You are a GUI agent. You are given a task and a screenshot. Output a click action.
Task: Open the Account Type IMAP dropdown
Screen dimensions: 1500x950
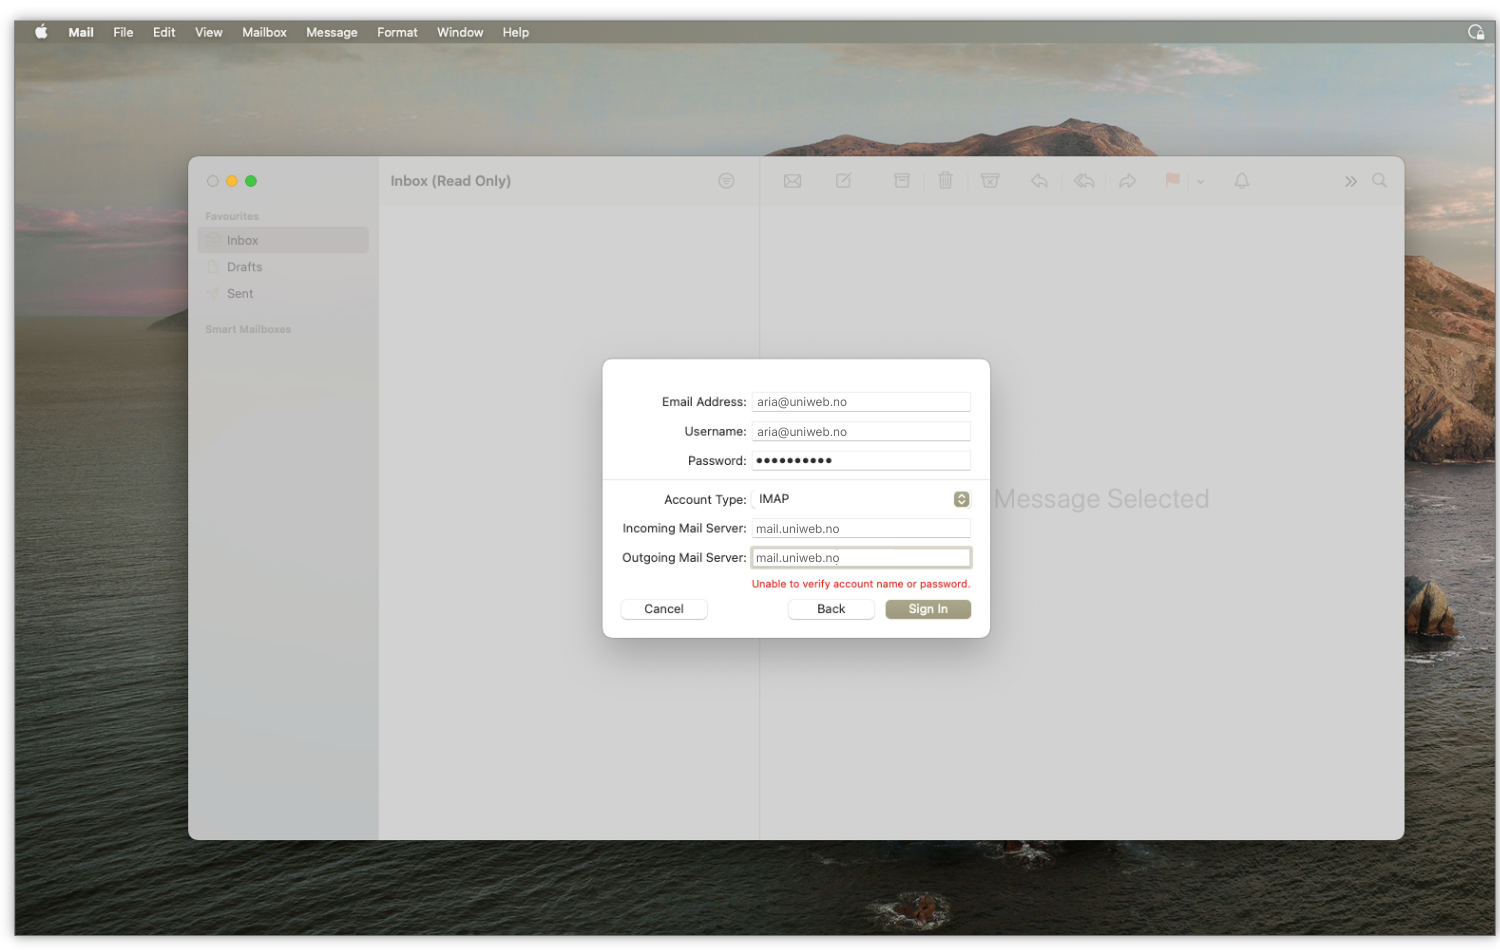coord(861,499)
